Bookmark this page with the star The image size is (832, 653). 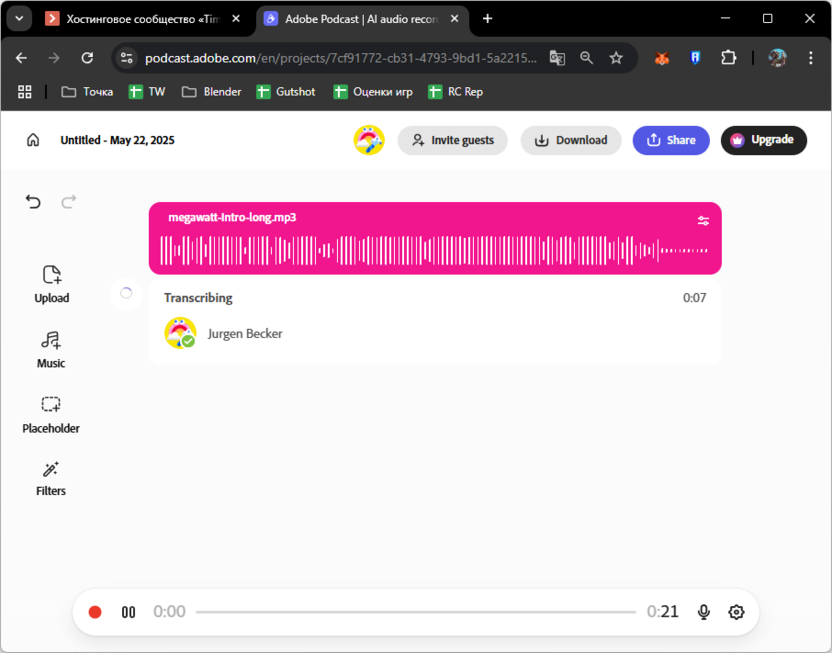(x=616, y=58)
